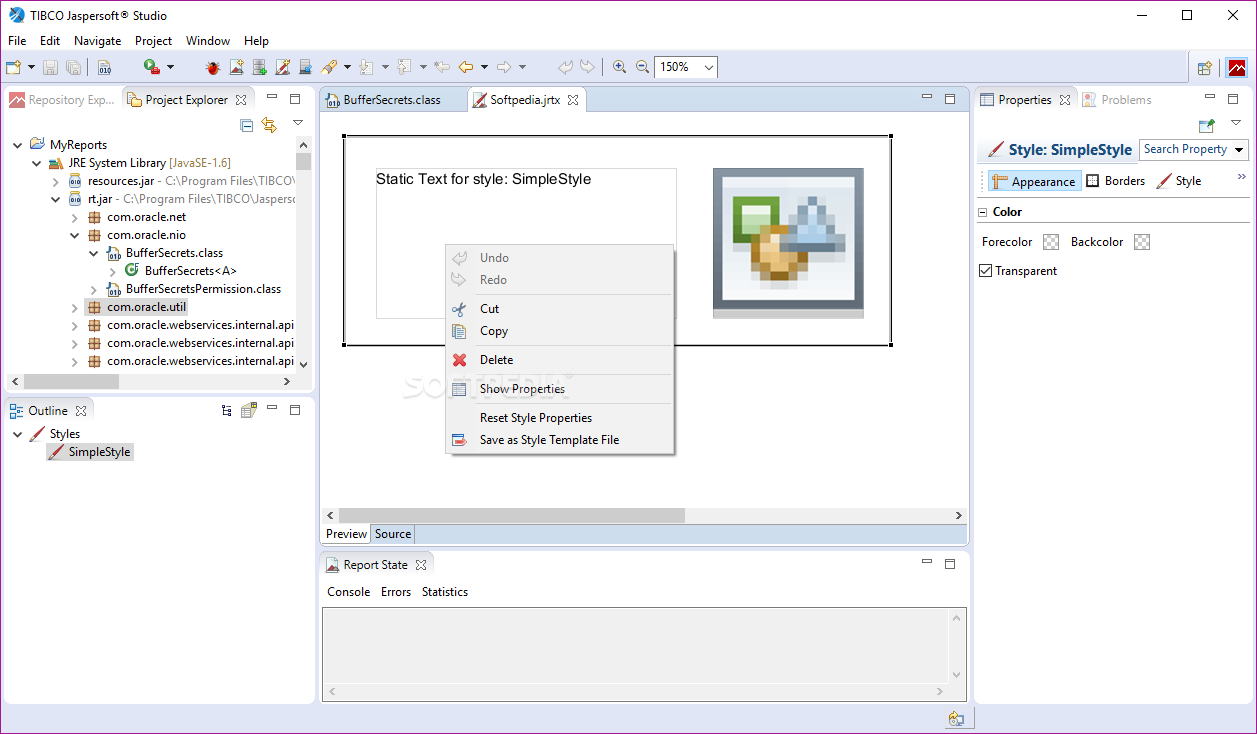Click the green Run toolbar icon
This screenshot has height=734, width=1257.
pyautogui.click(x=151, y=67)
